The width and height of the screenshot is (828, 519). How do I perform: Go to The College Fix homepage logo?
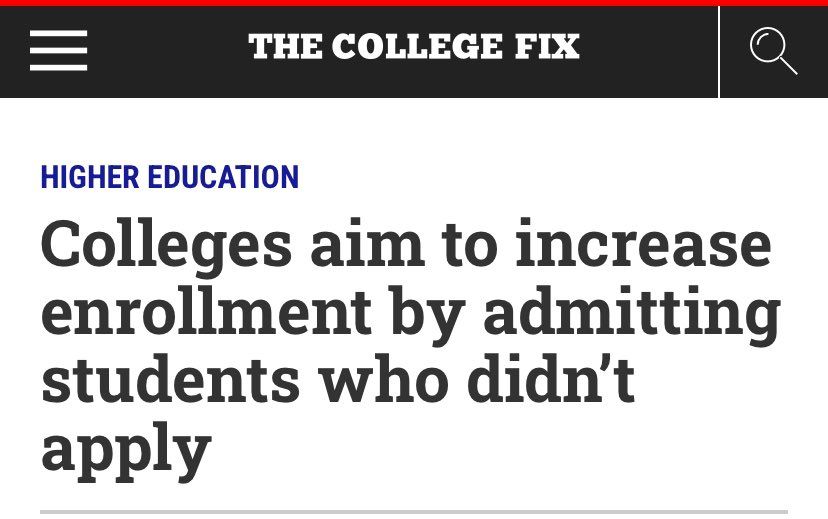click(413, 47)
